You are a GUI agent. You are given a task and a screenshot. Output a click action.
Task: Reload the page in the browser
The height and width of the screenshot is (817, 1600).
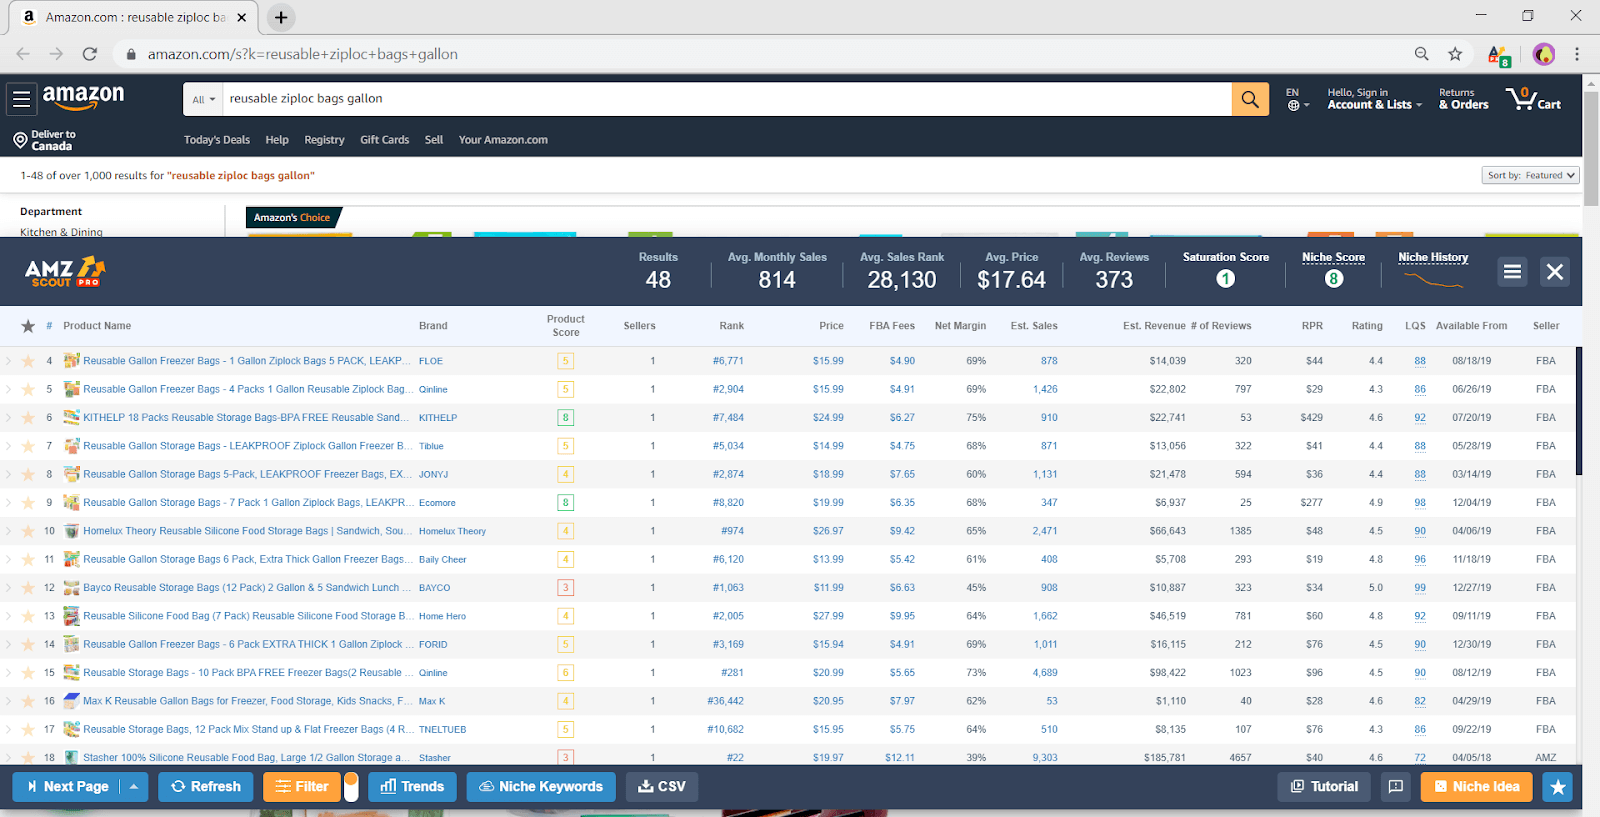tap(90, 54)
